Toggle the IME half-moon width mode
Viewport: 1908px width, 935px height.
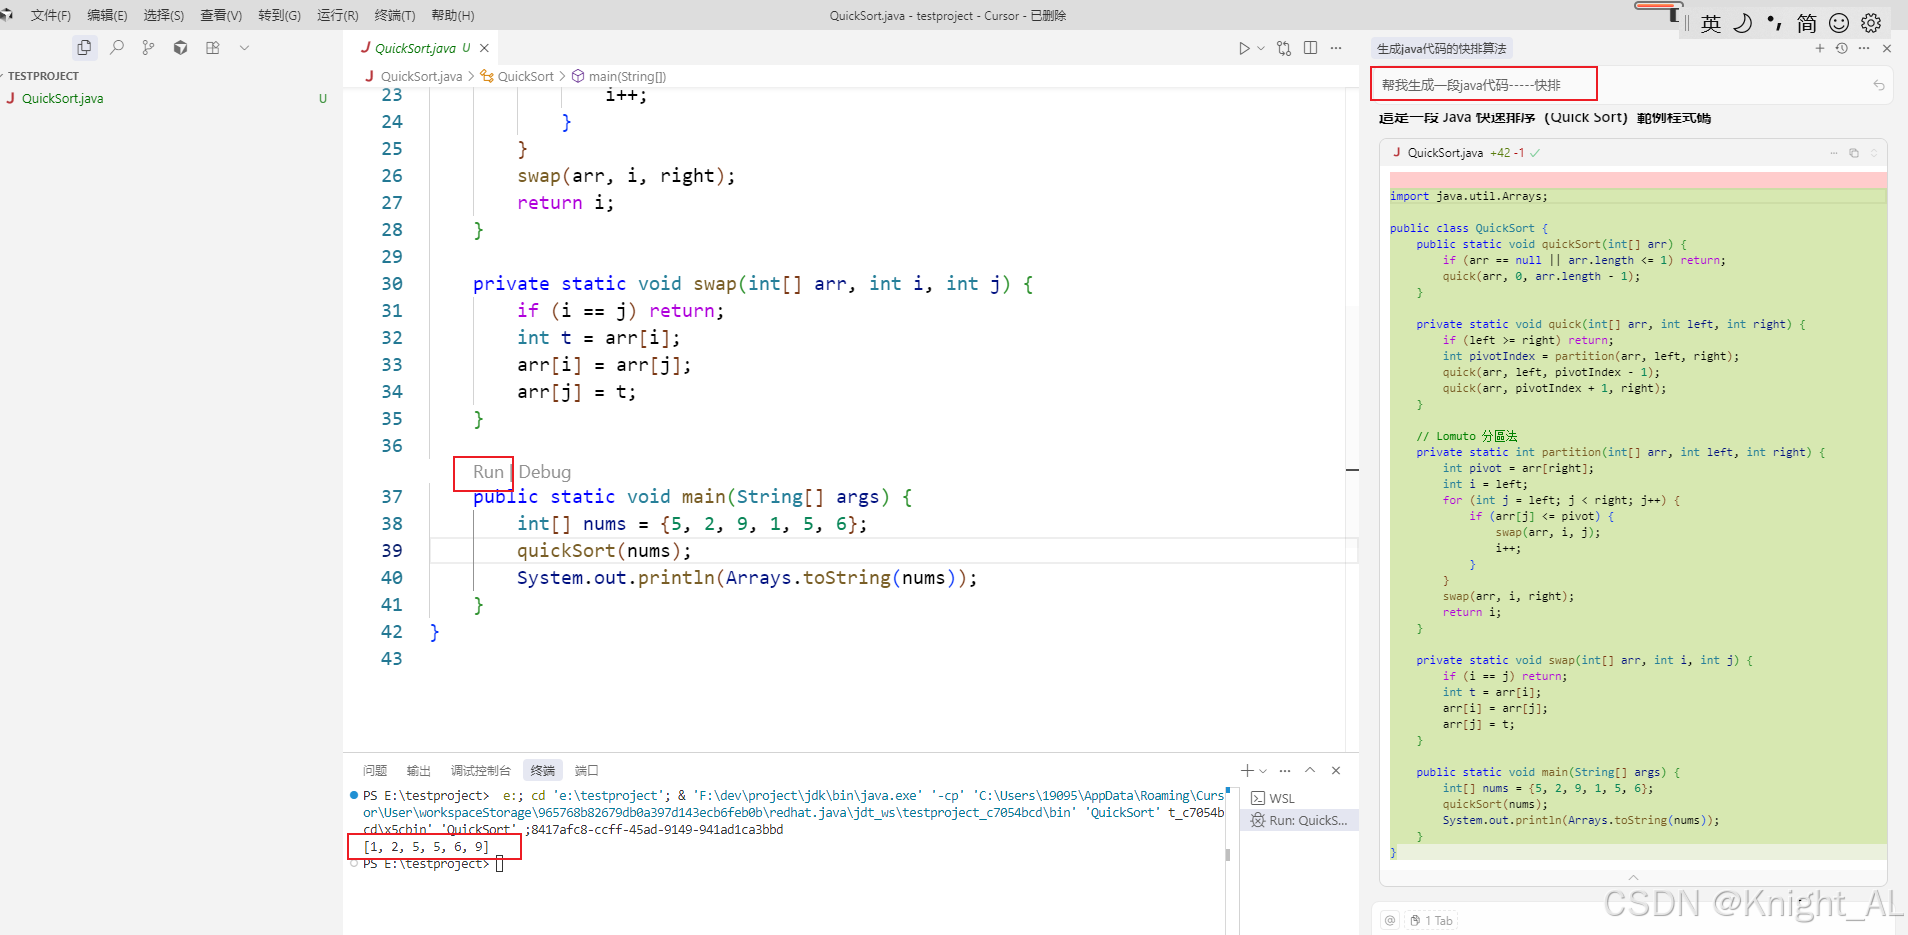point(1743,23)
